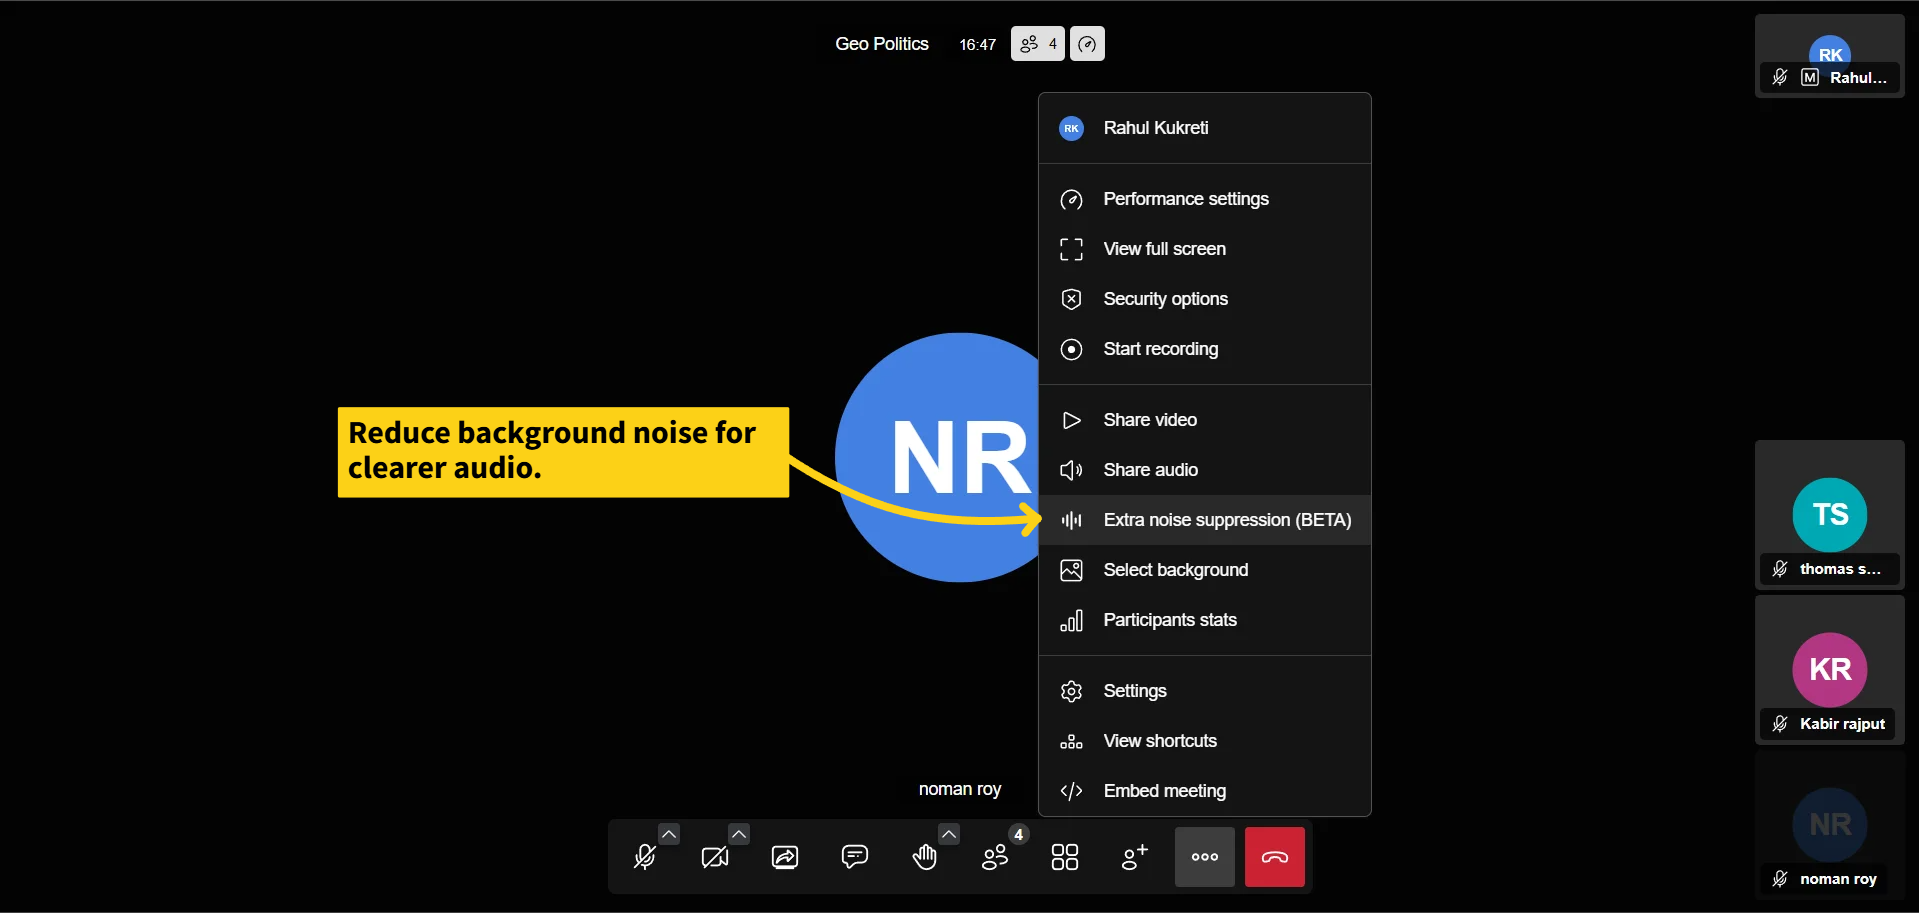
Task: Raise your hand
Action: 925,857
